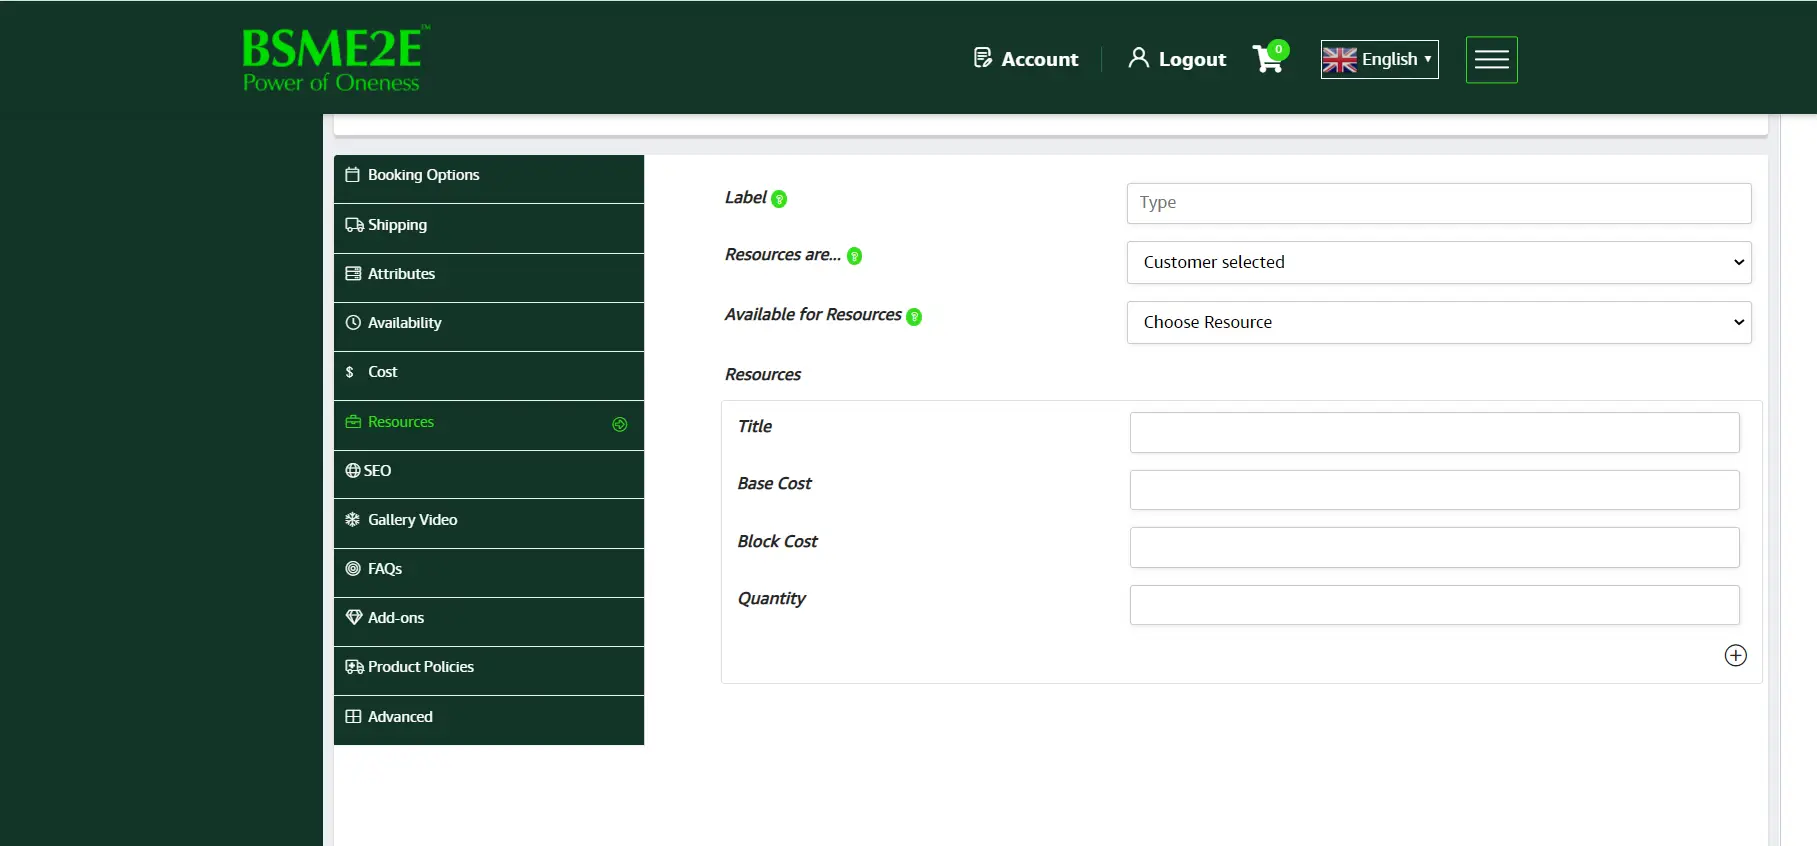Focus the Base Cost field
The image size is (1818, 846).
click(x=1434, y=490)
